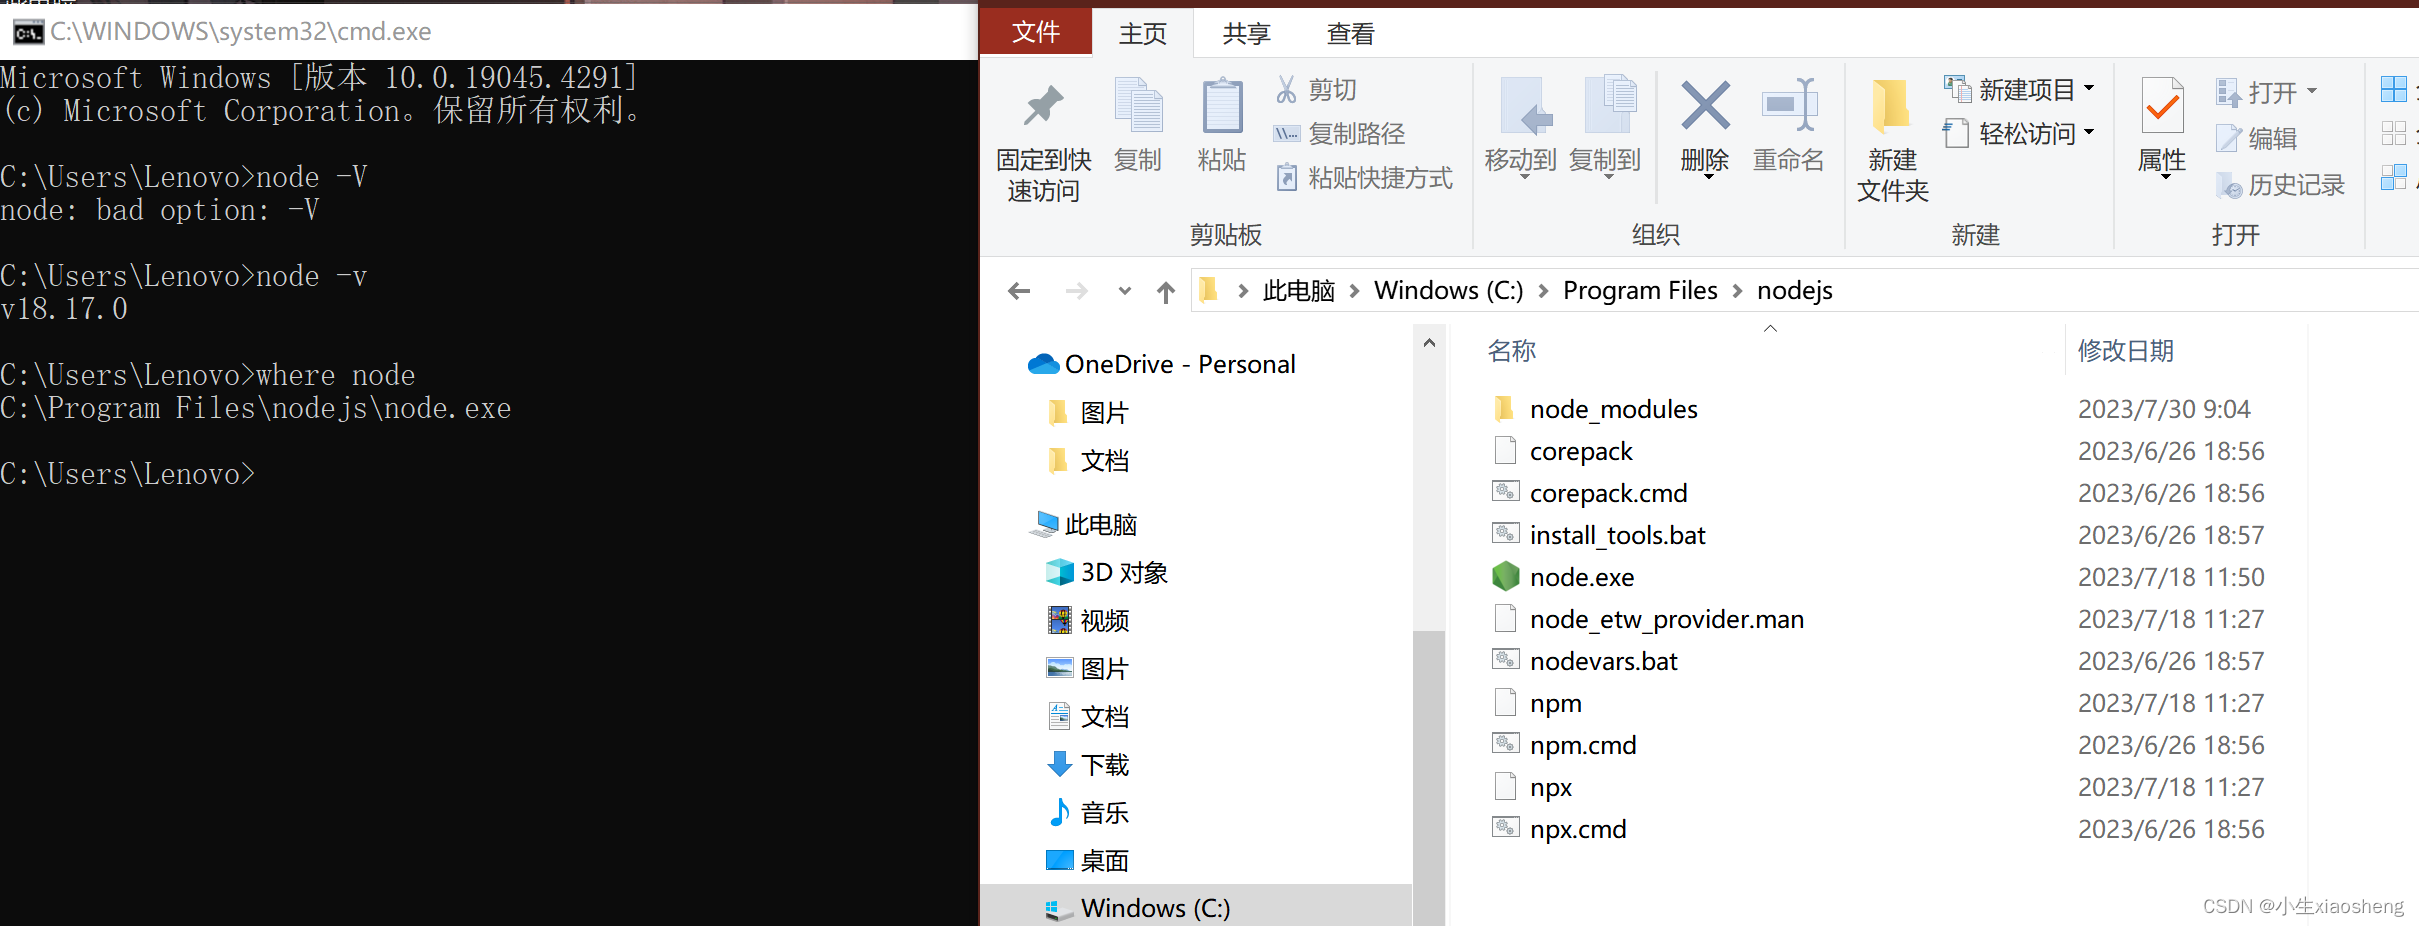Select the npx.cmd file

tap(1578, 829)
